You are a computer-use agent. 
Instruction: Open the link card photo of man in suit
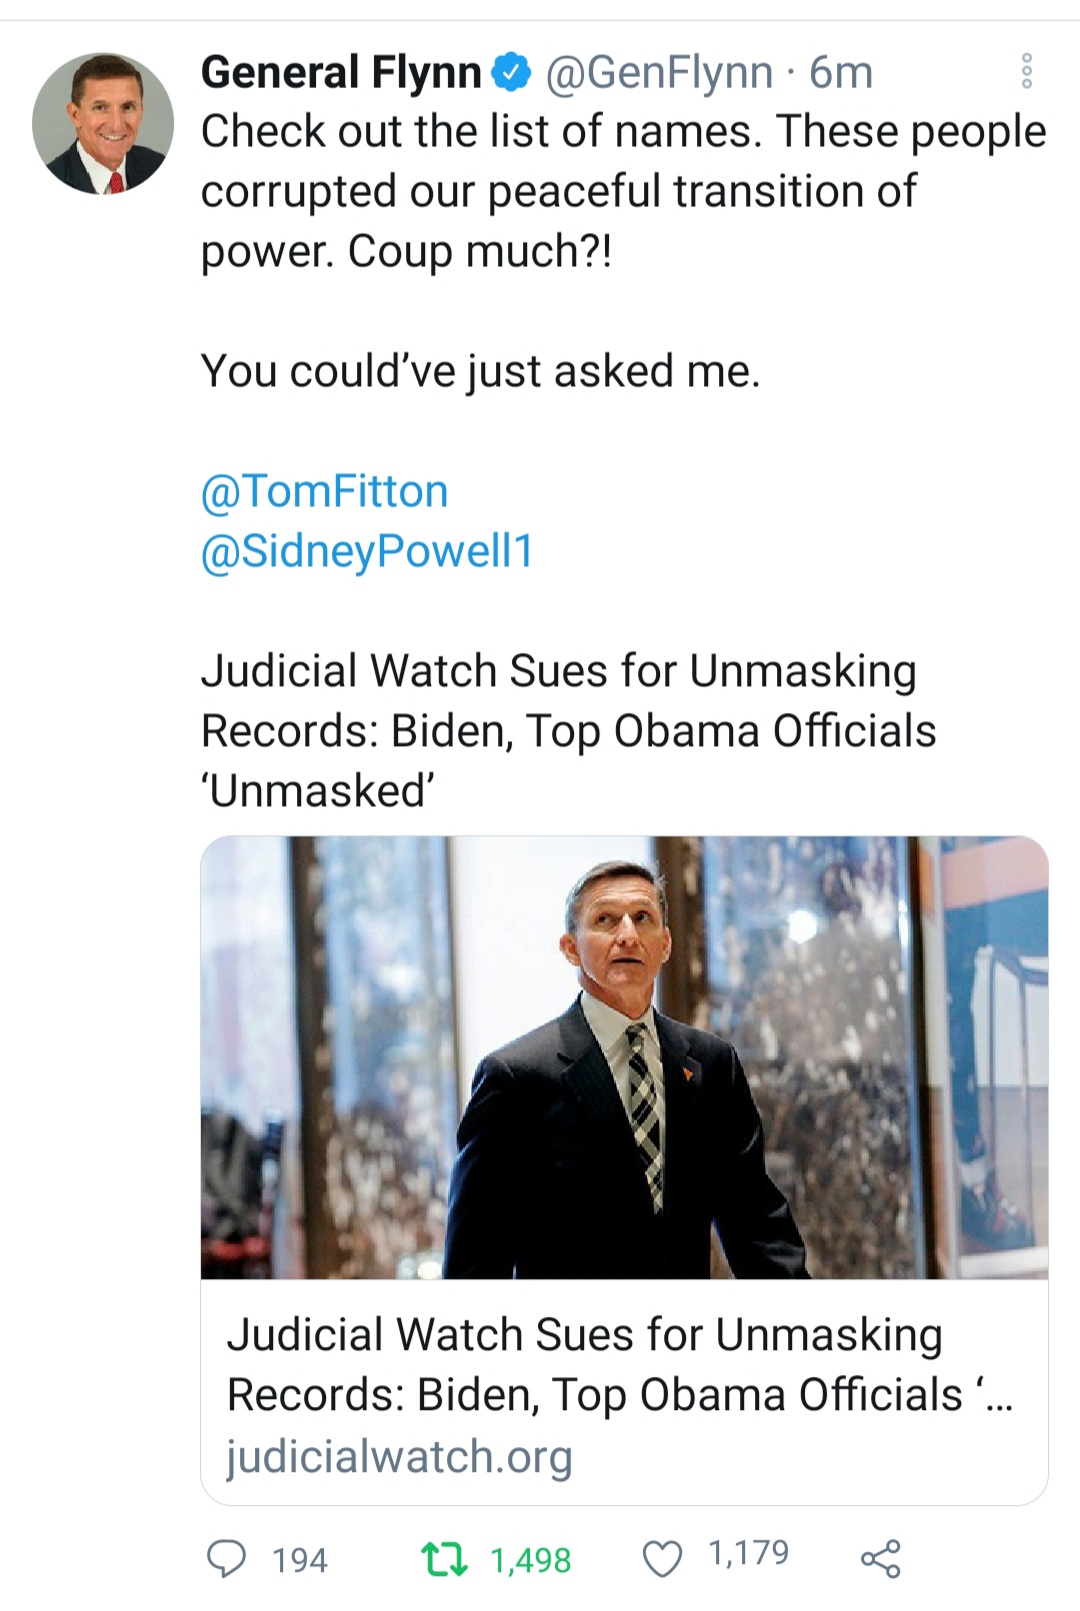(624, 1057)
